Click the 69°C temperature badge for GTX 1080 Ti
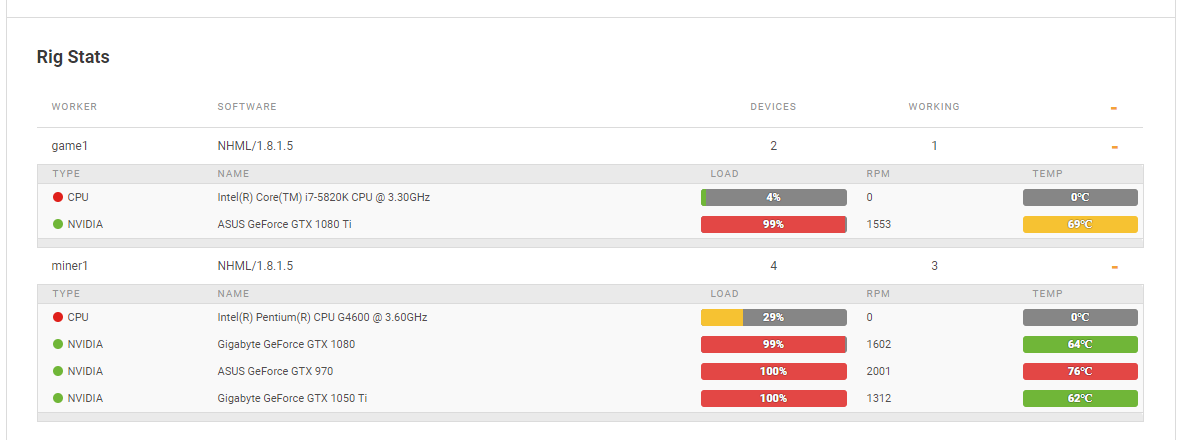1192x440 pixels. pos(1080,224)
